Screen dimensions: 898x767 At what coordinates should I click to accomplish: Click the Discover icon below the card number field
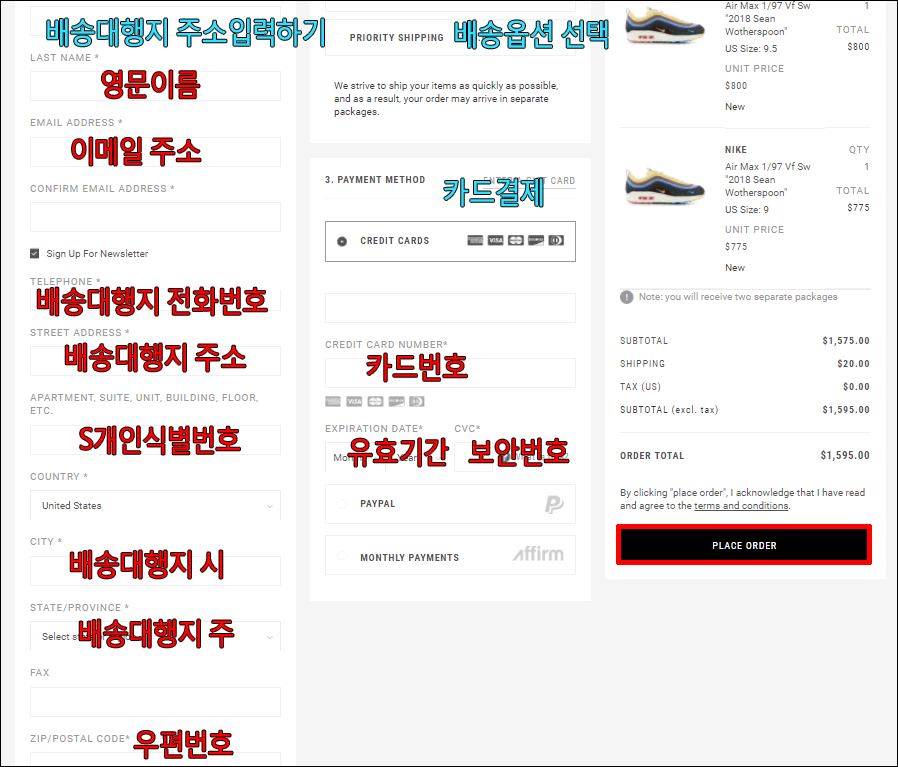tap(396, 402)
